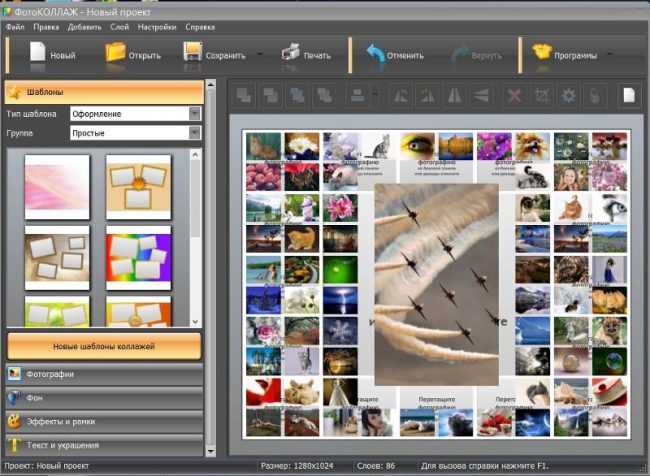Open the Файл menu
The image size is (650, 476).
(15, 27)
